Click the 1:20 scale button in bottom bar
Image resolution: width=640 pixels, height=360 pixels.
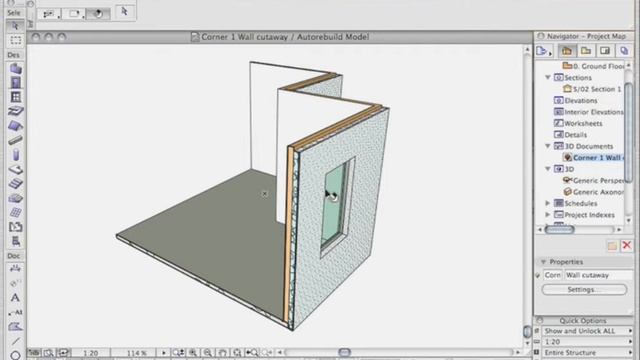coord(91,353)
